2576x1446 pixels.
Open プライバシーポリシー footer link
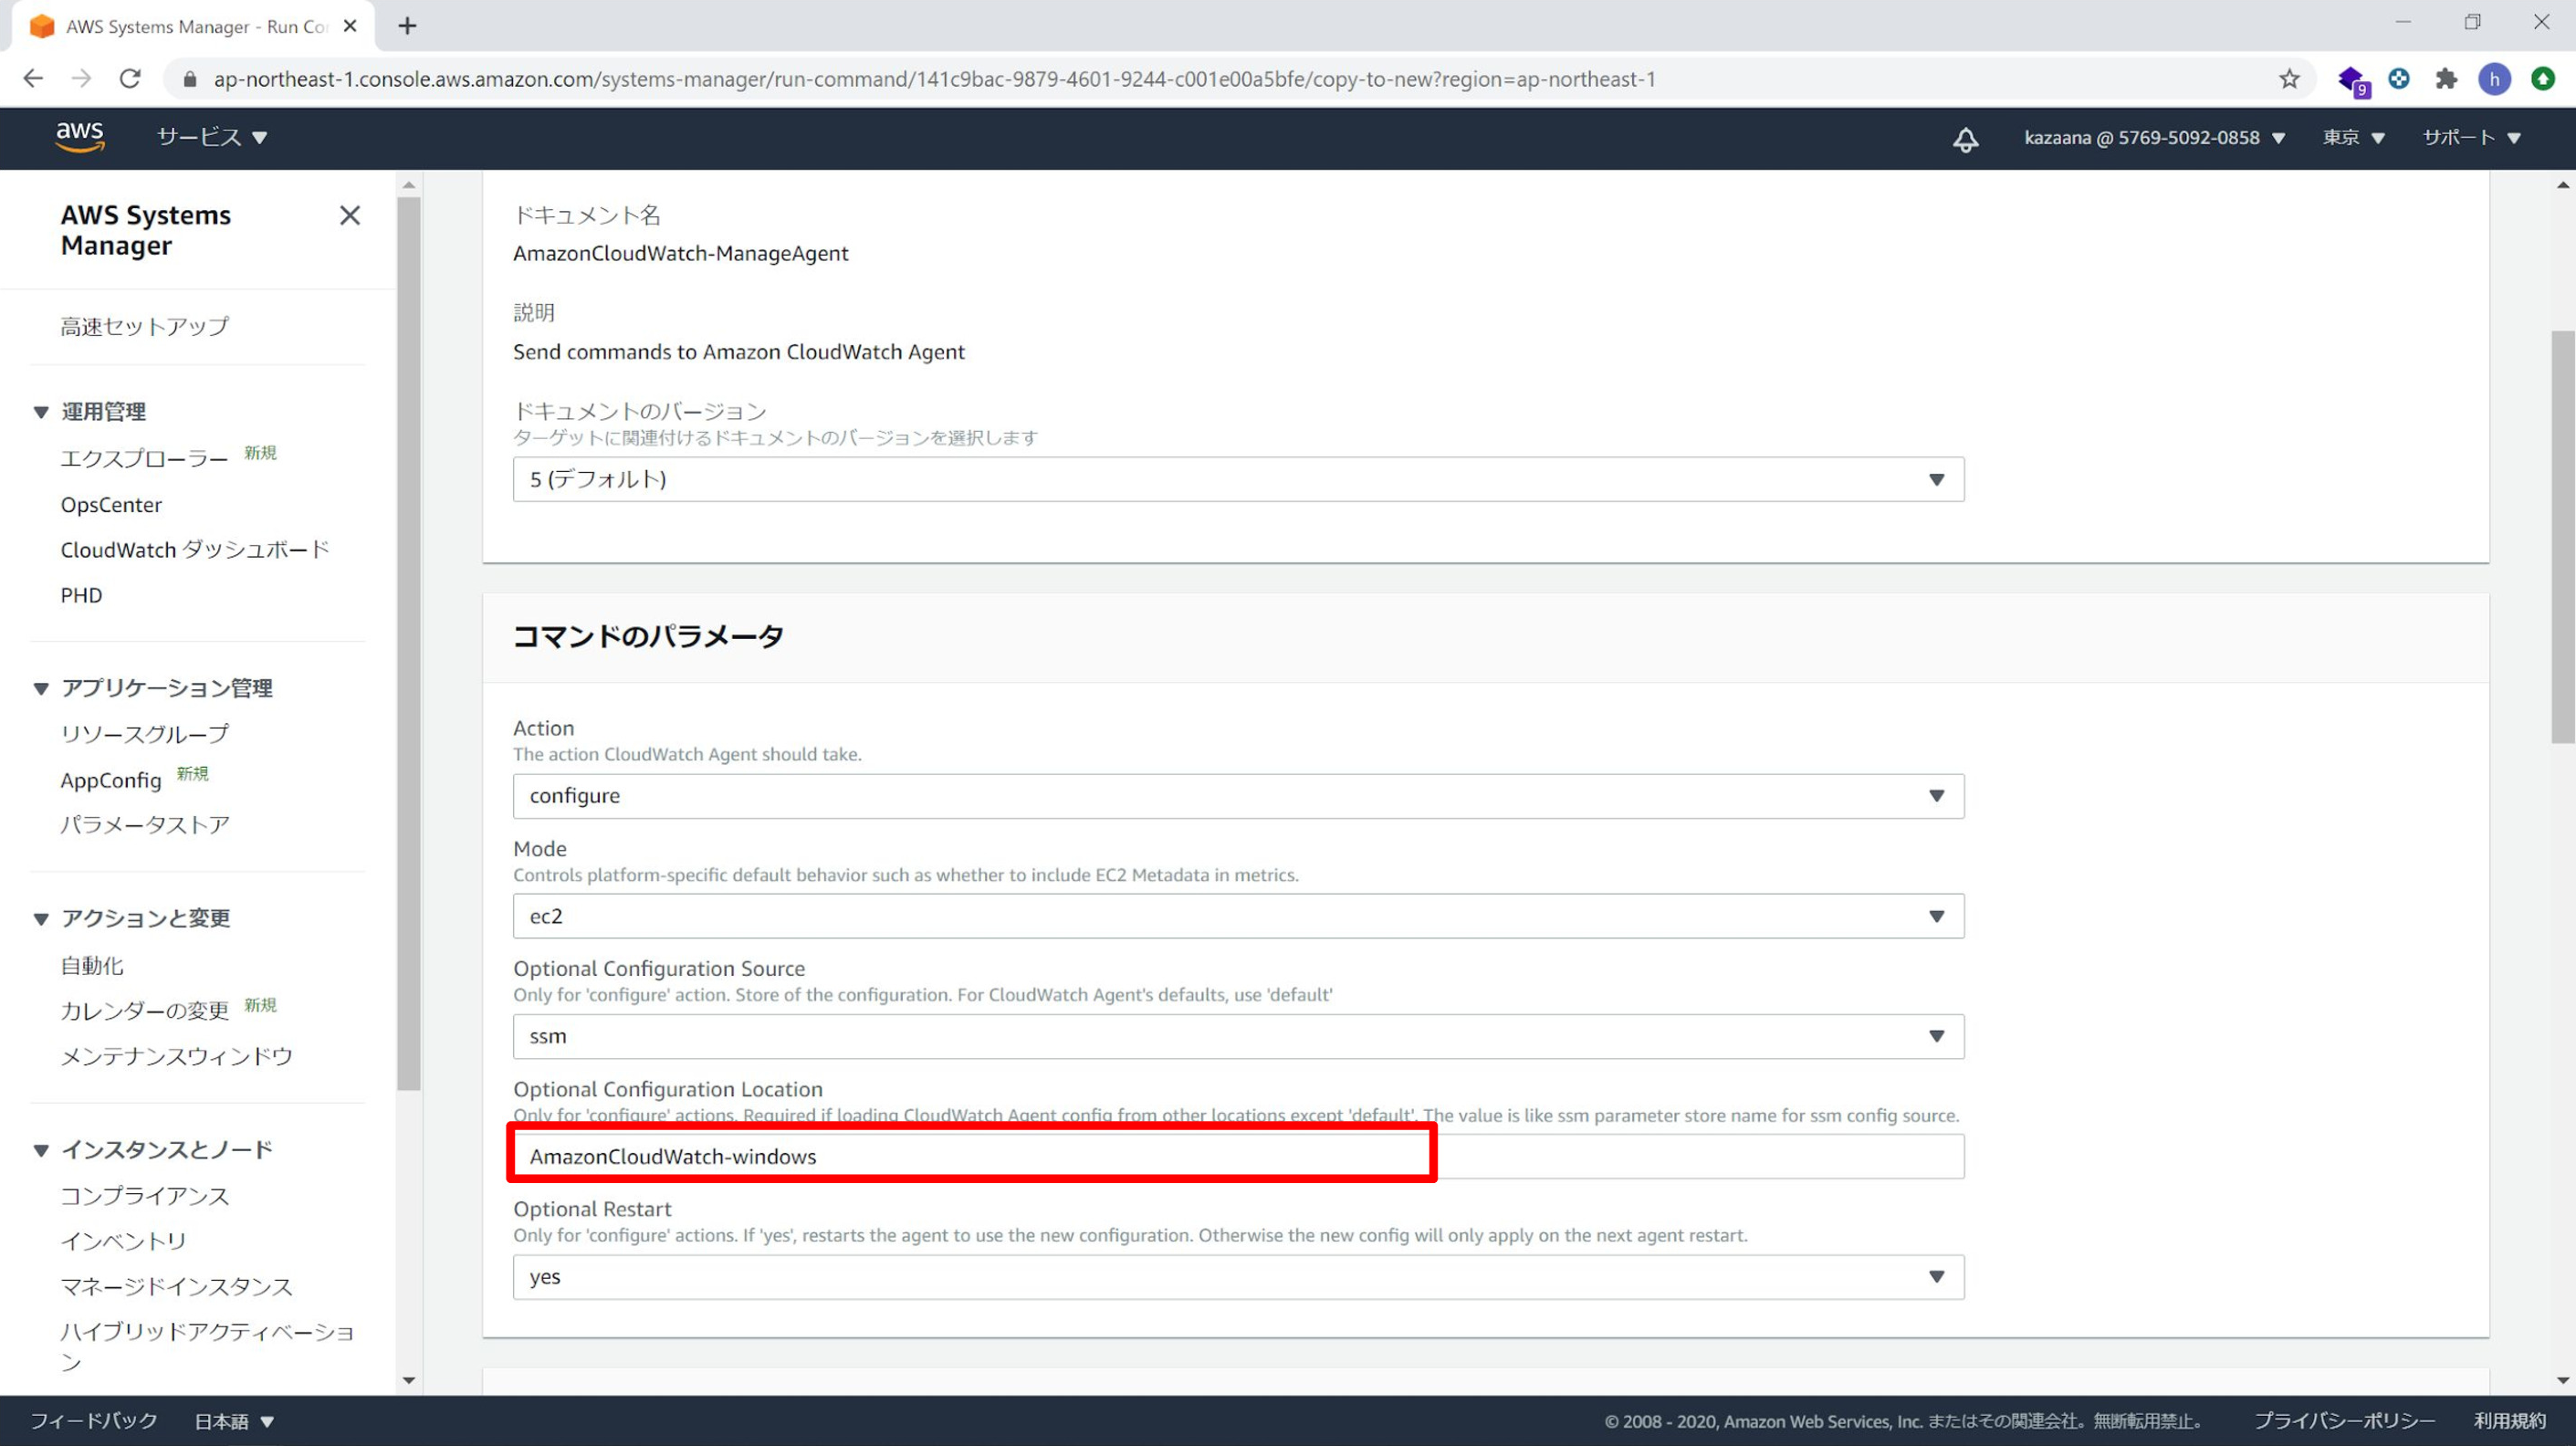[2344, 1421]
